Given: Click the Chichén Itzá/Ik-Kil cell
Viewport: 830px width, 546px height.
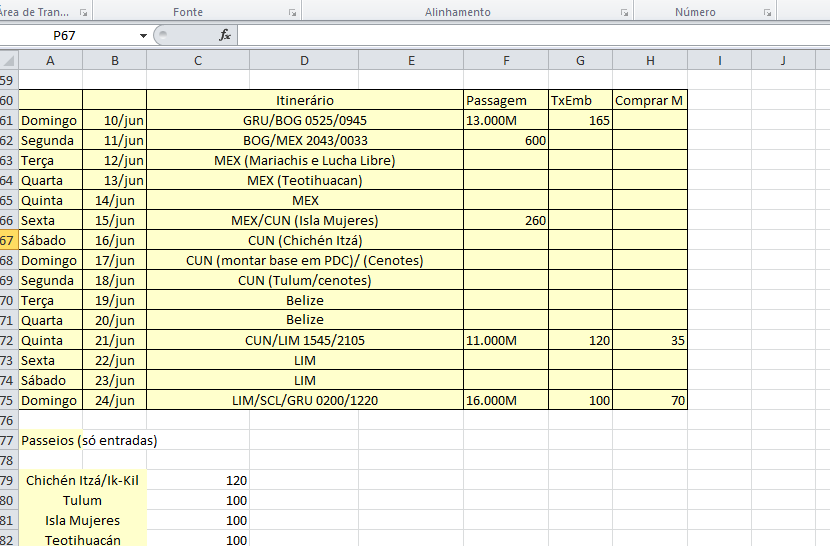Looking at the screenshot, I should 82,480.
